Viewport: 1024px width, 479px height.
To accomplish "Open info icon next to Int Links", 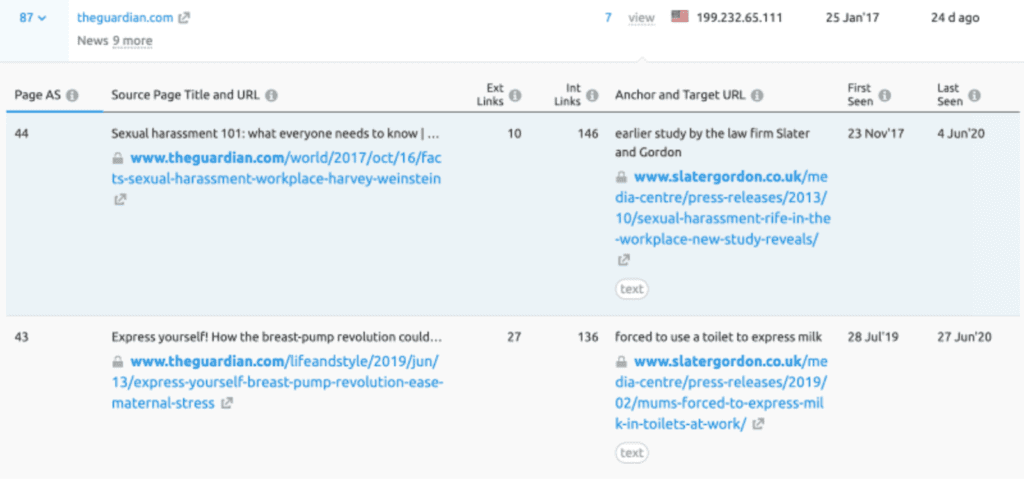I will point(592,95).
